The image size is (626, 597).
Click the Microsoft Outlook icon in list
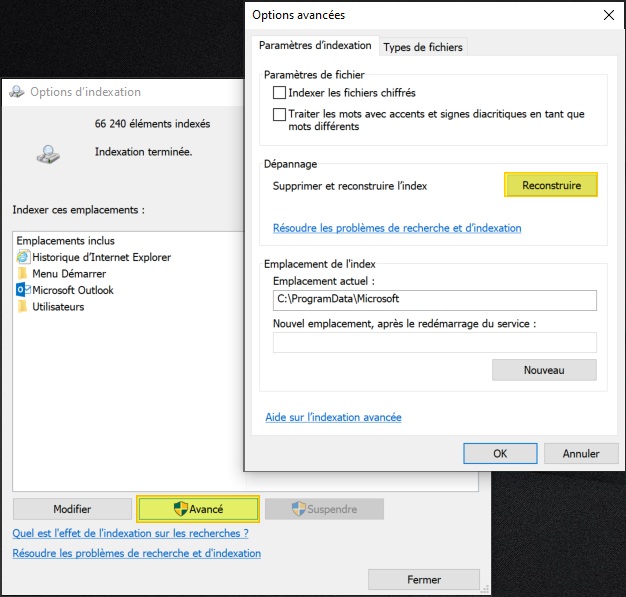click(23, 290)
